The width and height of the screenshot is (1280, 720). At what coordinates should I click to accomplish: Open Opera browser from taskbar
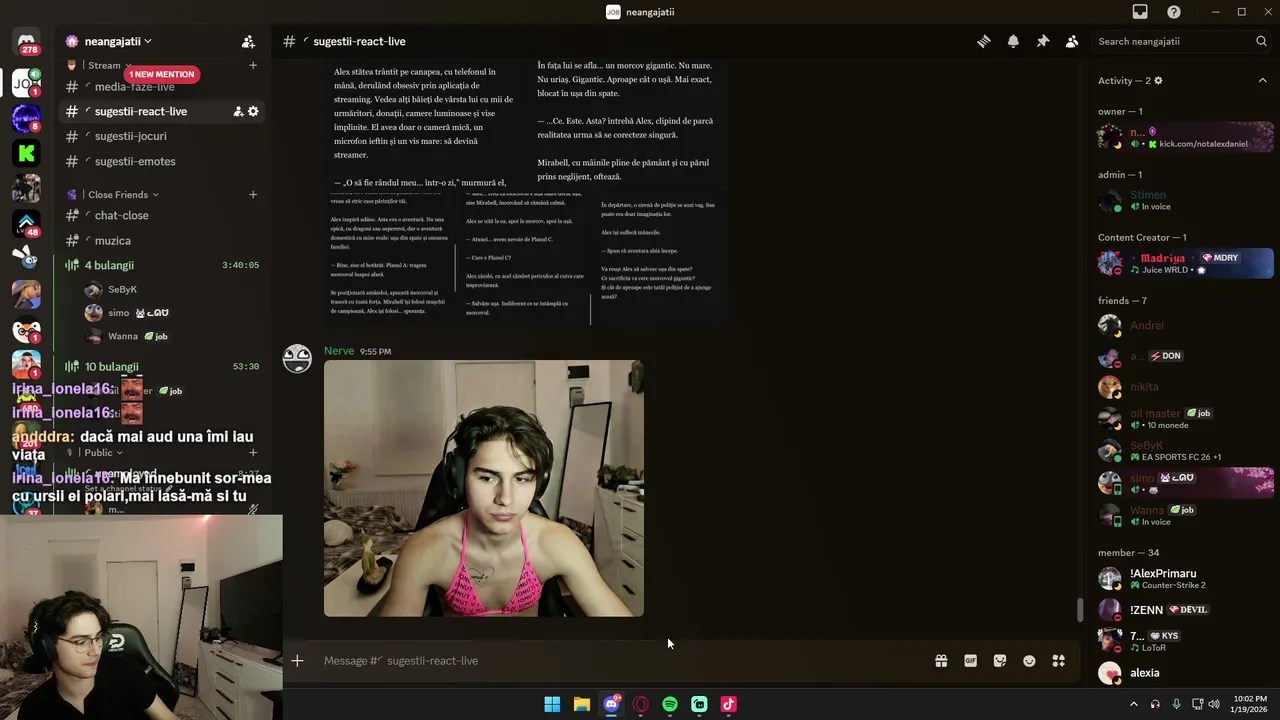tap(640, 704)
